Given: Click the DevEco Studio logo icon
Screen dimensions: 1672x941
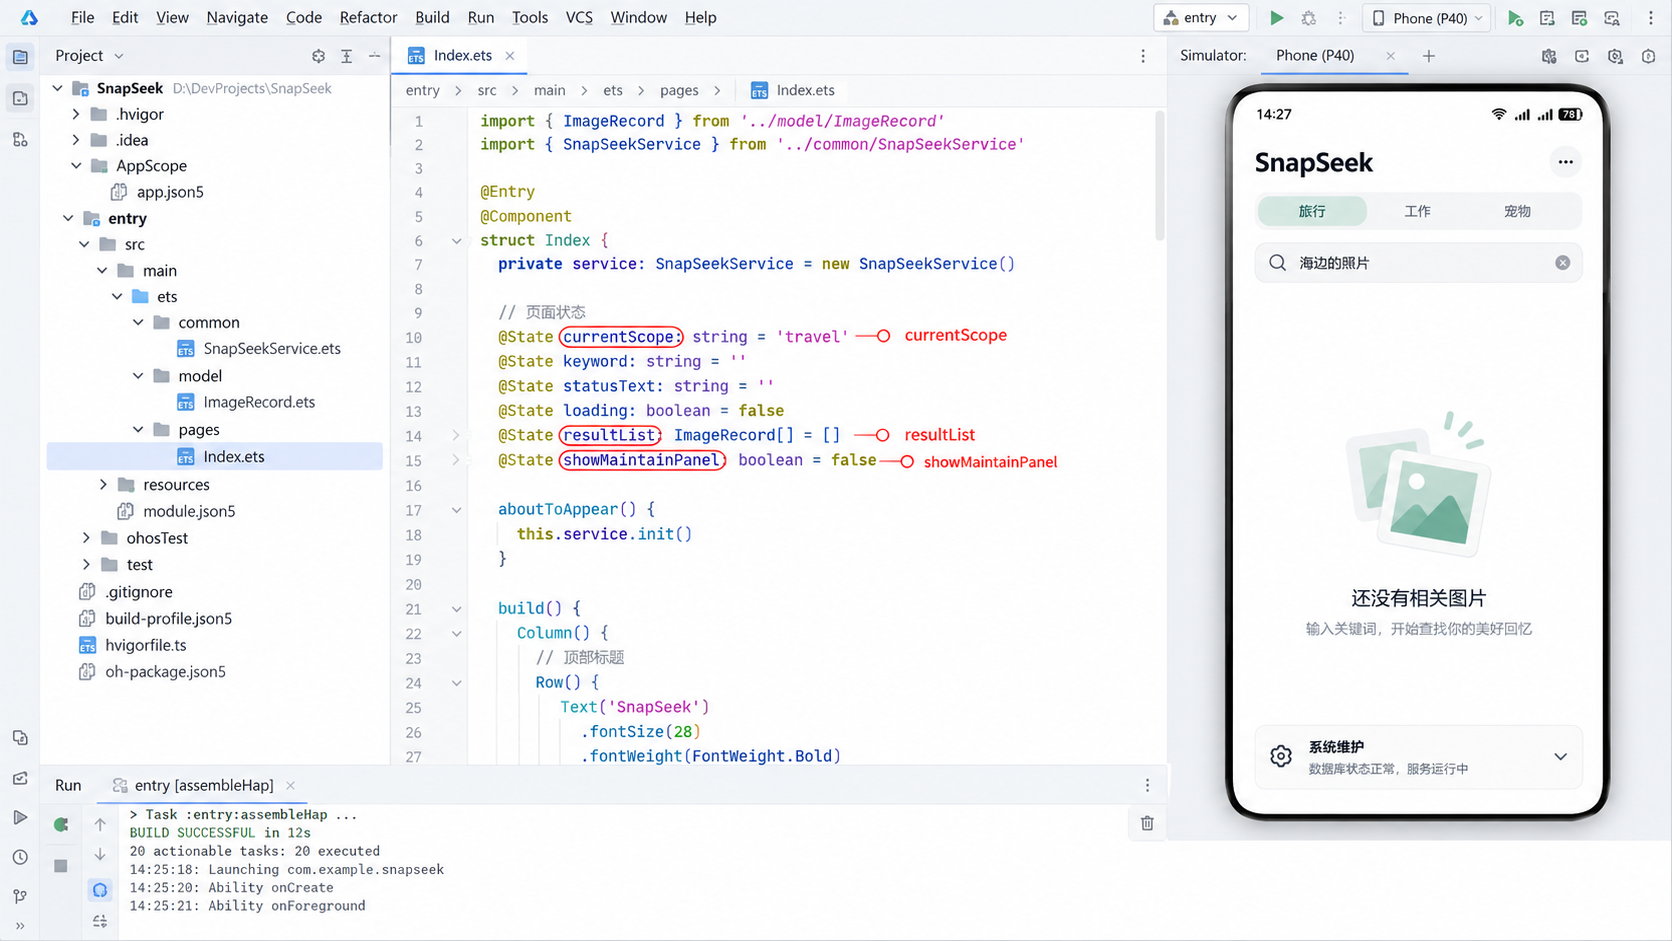Looking at the screenshot, I should [29, 18].
